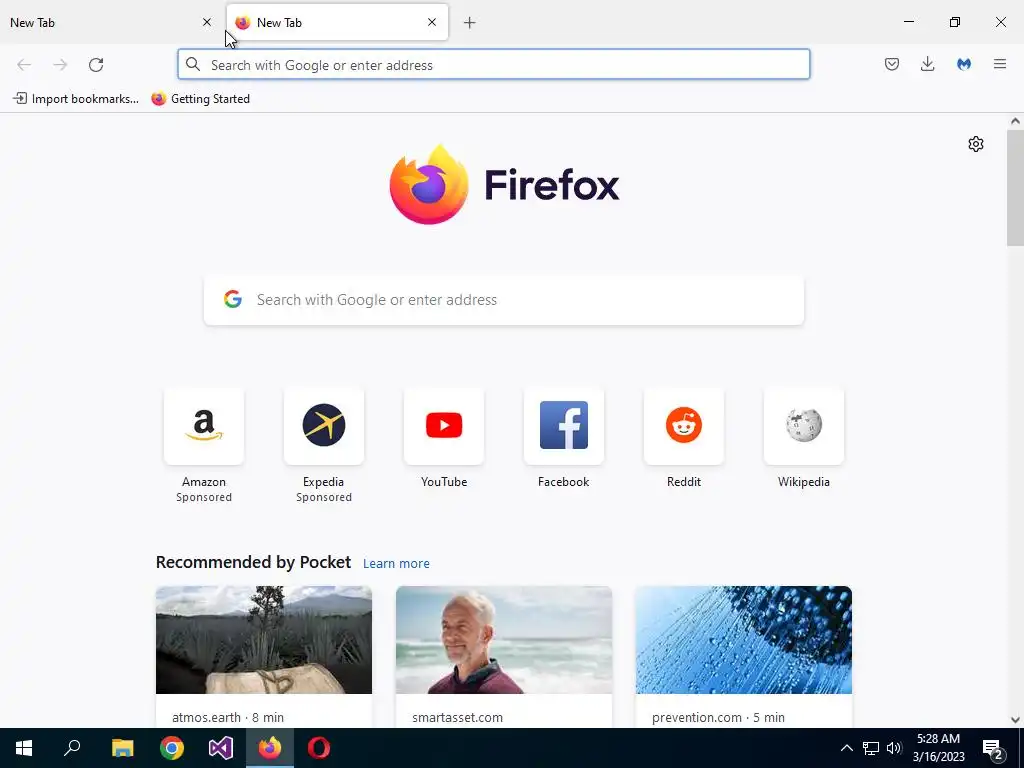
Task: Open a new tab with plus button
Action: 469,23
